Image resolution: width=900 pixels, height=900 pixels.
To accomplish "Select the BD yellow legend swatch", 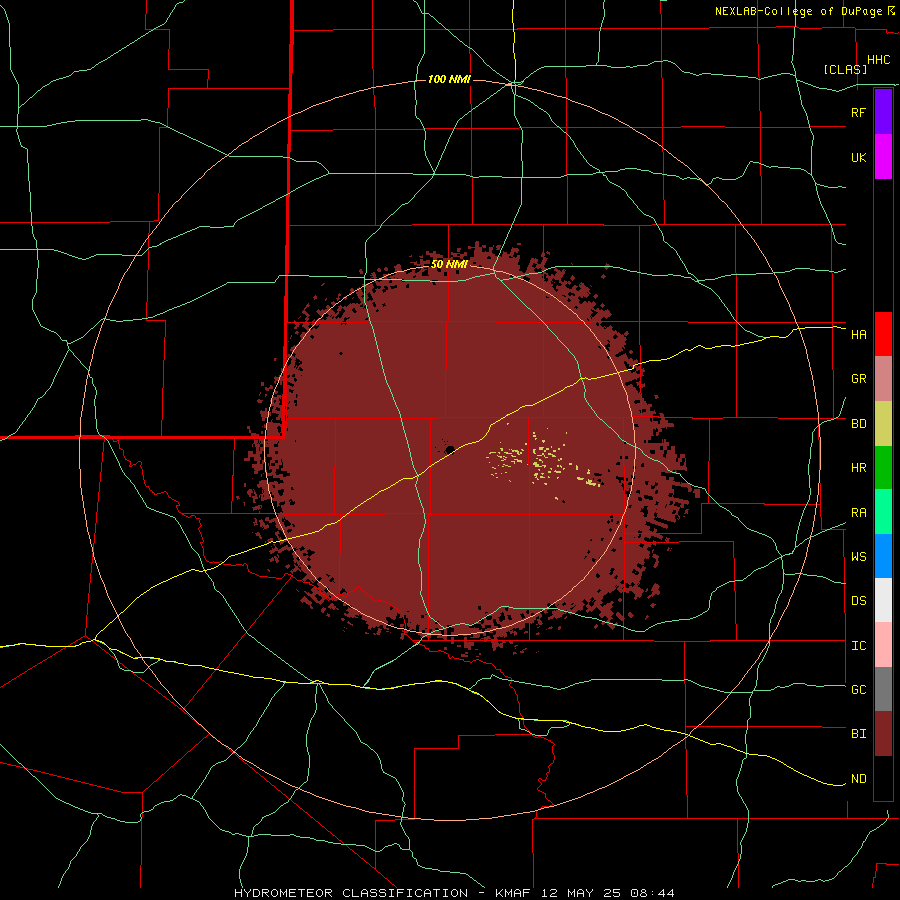I will pyautogui.click(x=883, y=423).
